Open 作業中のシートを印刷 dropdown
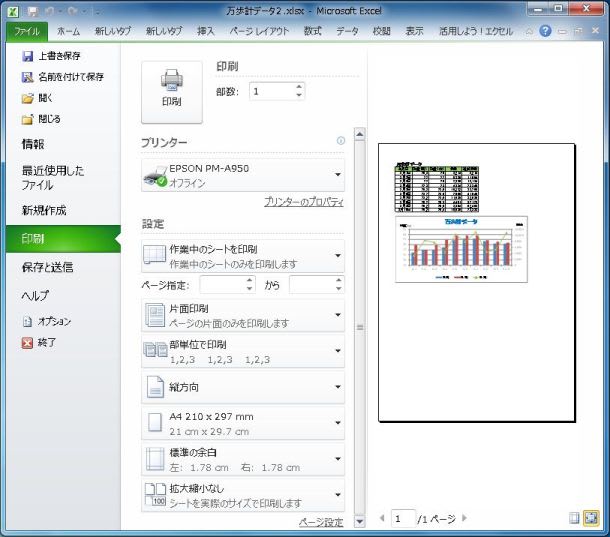This screenshot has width=610, height=537. tap(337, 255)
